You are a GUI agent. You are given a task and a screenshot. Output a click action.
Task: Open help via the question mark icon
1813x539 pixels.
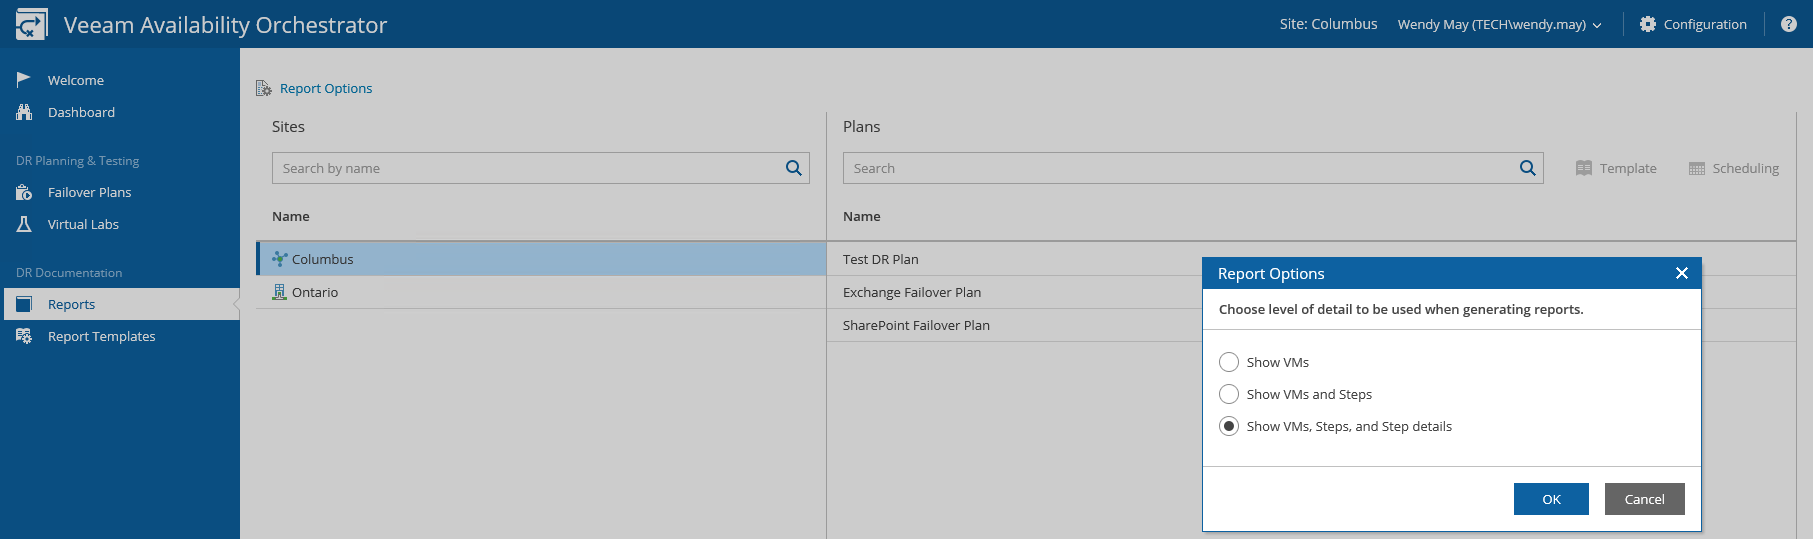pyautogui.click(x=1789, y=24)
